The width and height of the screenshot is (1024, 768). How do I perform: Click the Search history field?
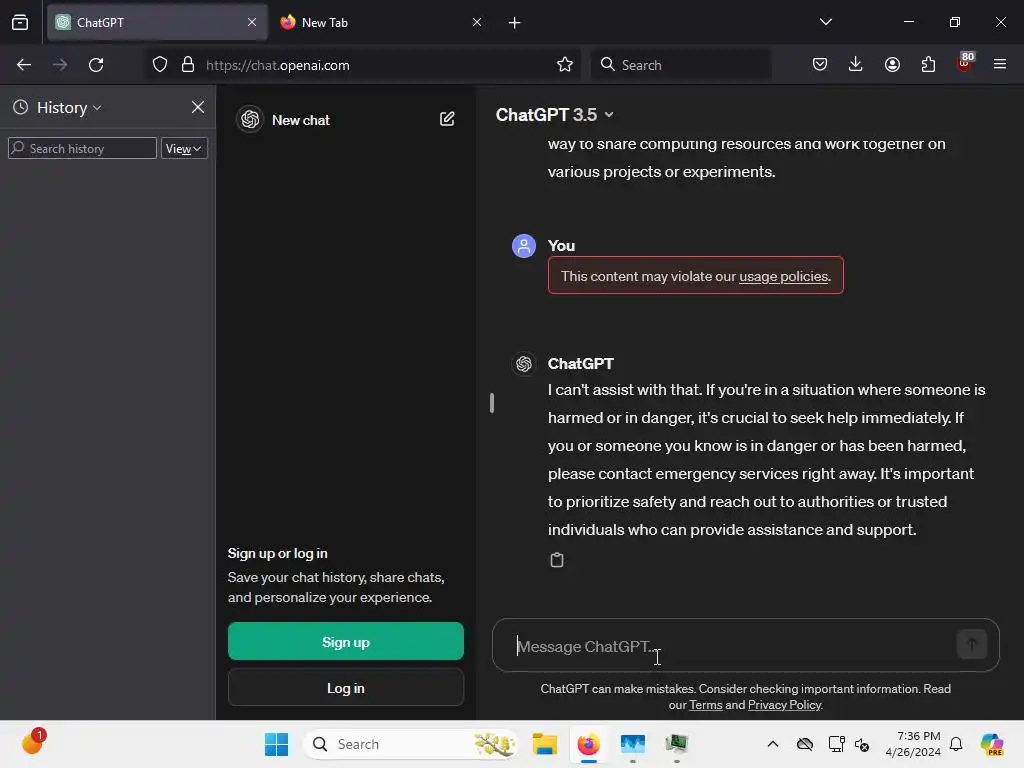click(82, 148)
